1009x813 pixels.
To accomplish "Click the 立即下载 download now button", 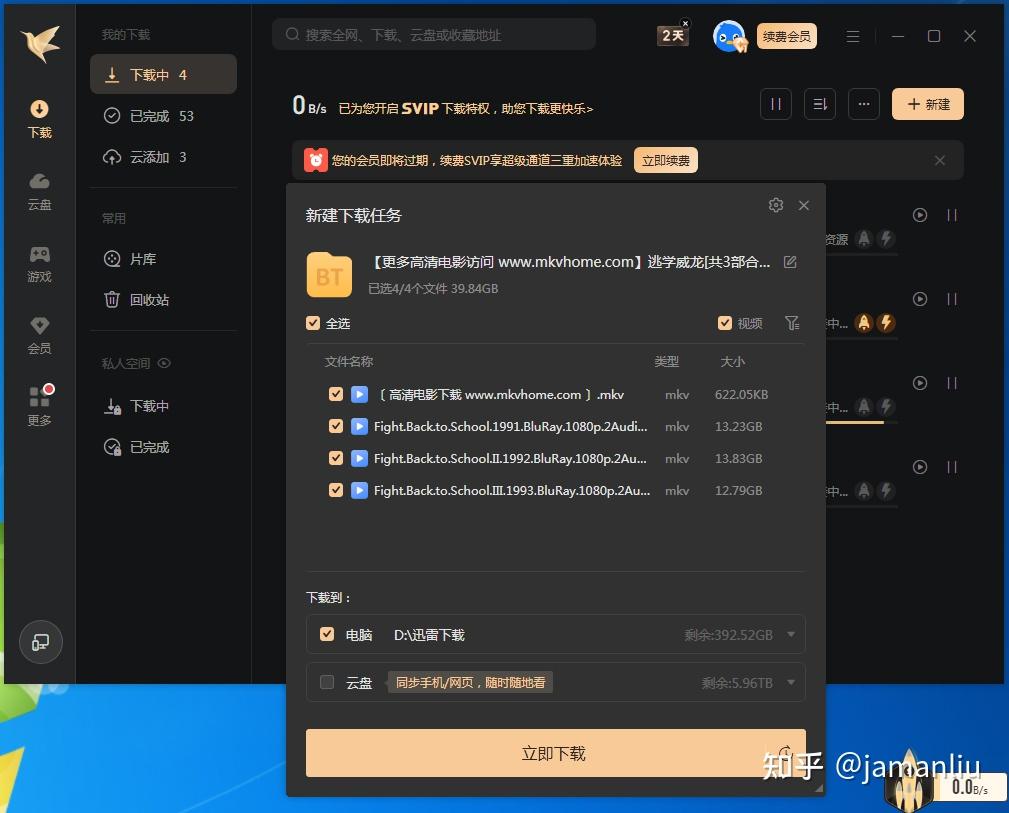I will coord(553,753).
